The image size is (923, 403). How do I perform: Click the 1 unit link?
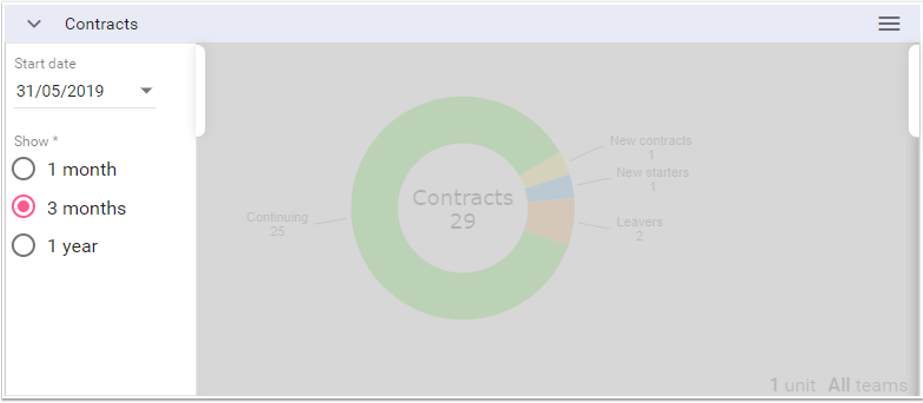(792, 385)
